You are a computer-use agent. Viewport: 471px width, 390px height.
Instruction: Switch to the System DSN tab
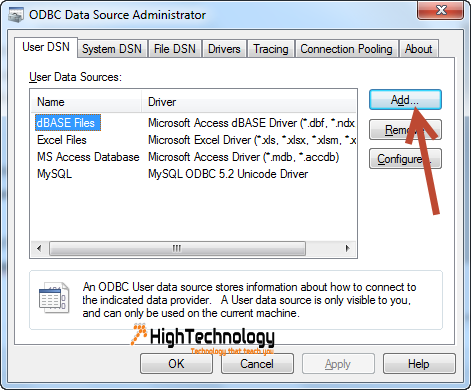tap(112, 49)
